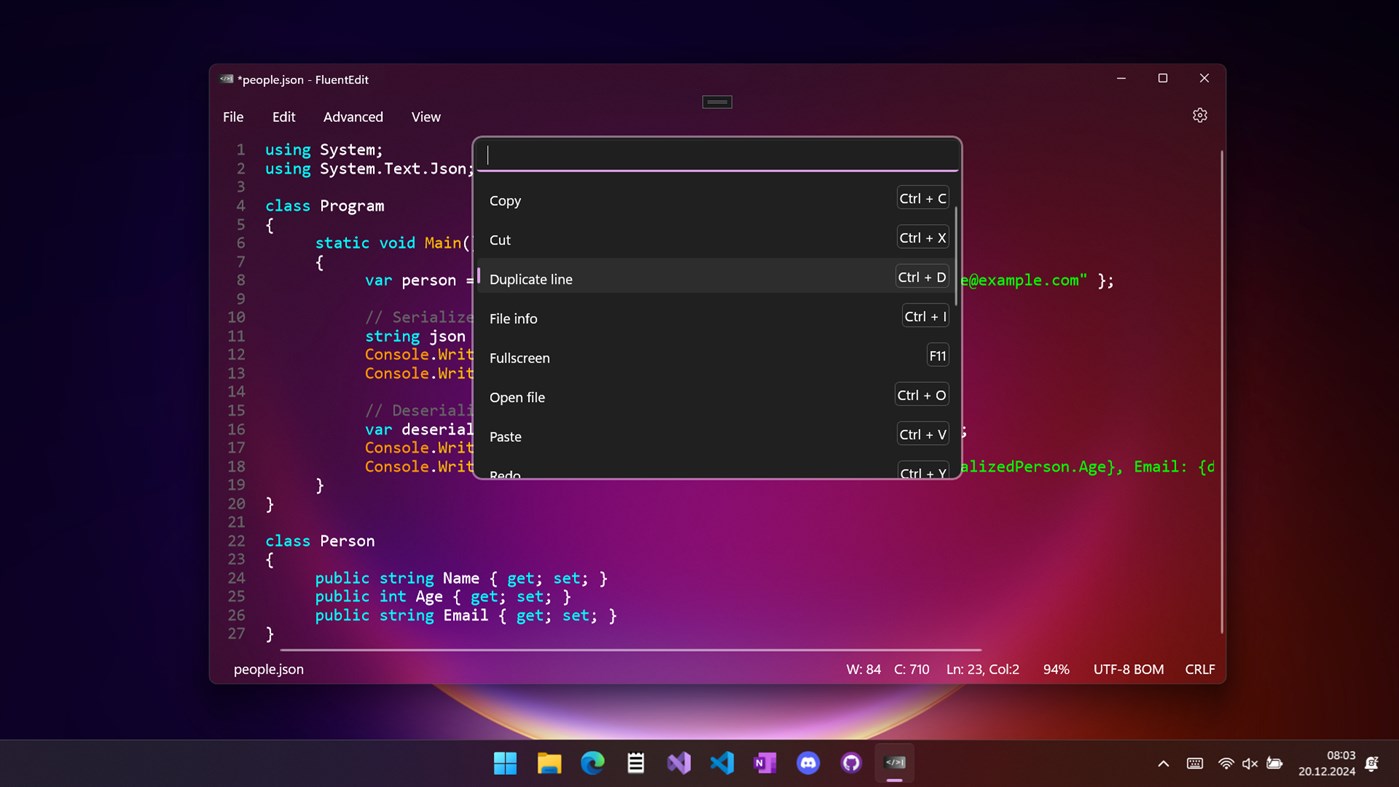Open Discord from the taskbar
Image resolution: width=1399 pixels, height=787 pixels.
pyautogui.click(x=808, y=763)
